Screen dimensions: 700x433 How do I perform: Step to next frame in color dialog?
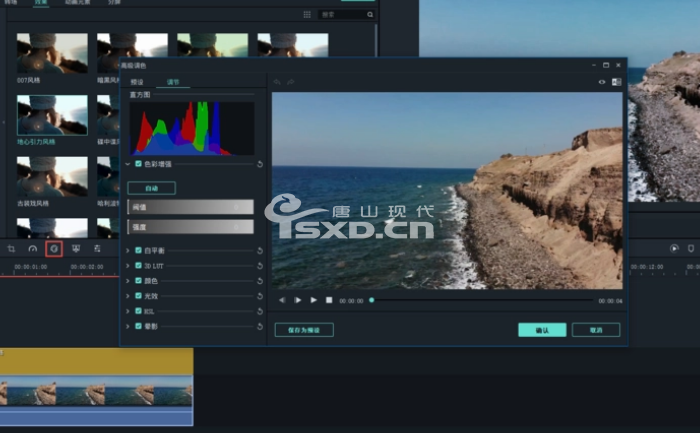297,300
